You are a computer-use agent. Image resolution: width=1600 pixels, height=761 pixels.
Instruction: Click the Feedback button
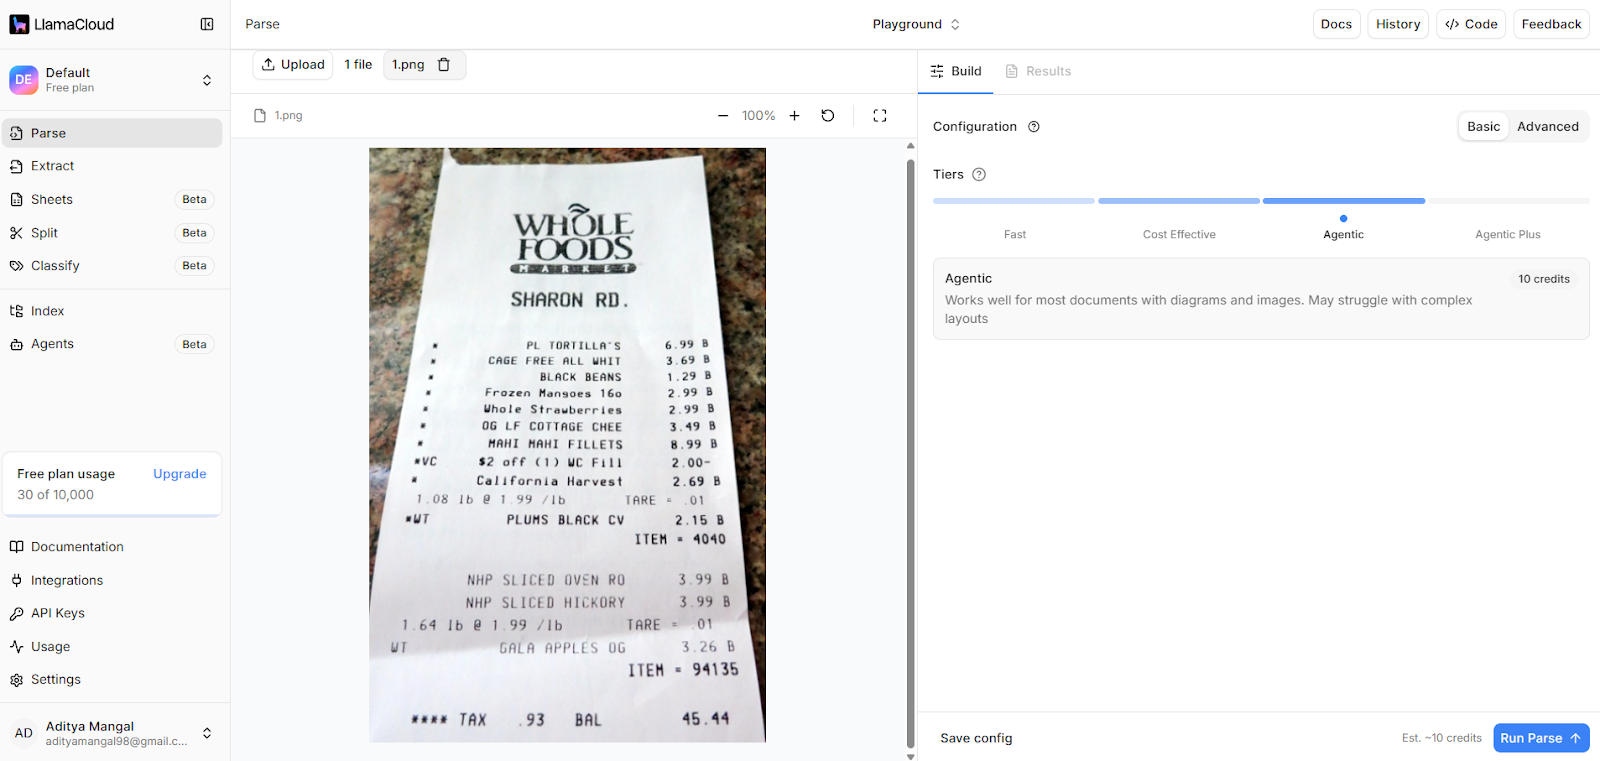tap(1551, 24)
